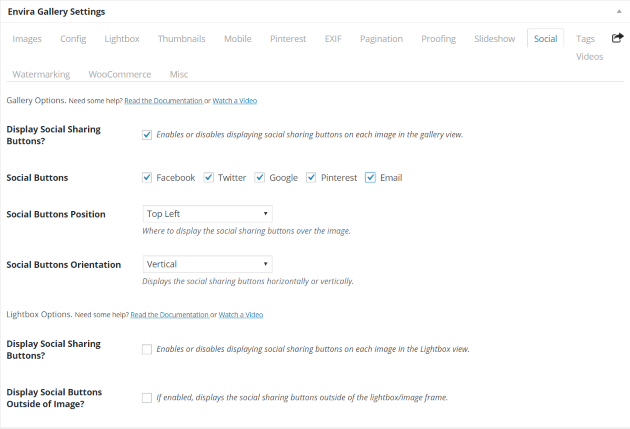This screenshot has width=630, height=429.
Task: Click the Social Buttons Orientation label
Action: tap(63, 265)
